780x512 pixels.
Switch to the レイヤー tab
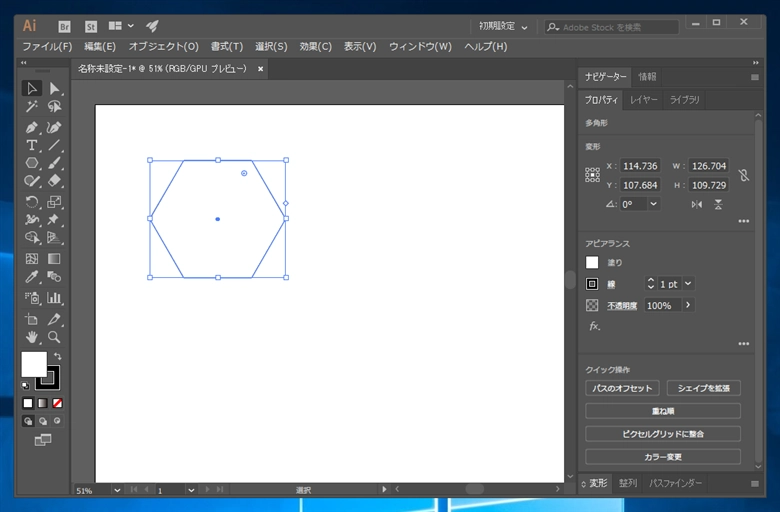(x=644, y=100)
